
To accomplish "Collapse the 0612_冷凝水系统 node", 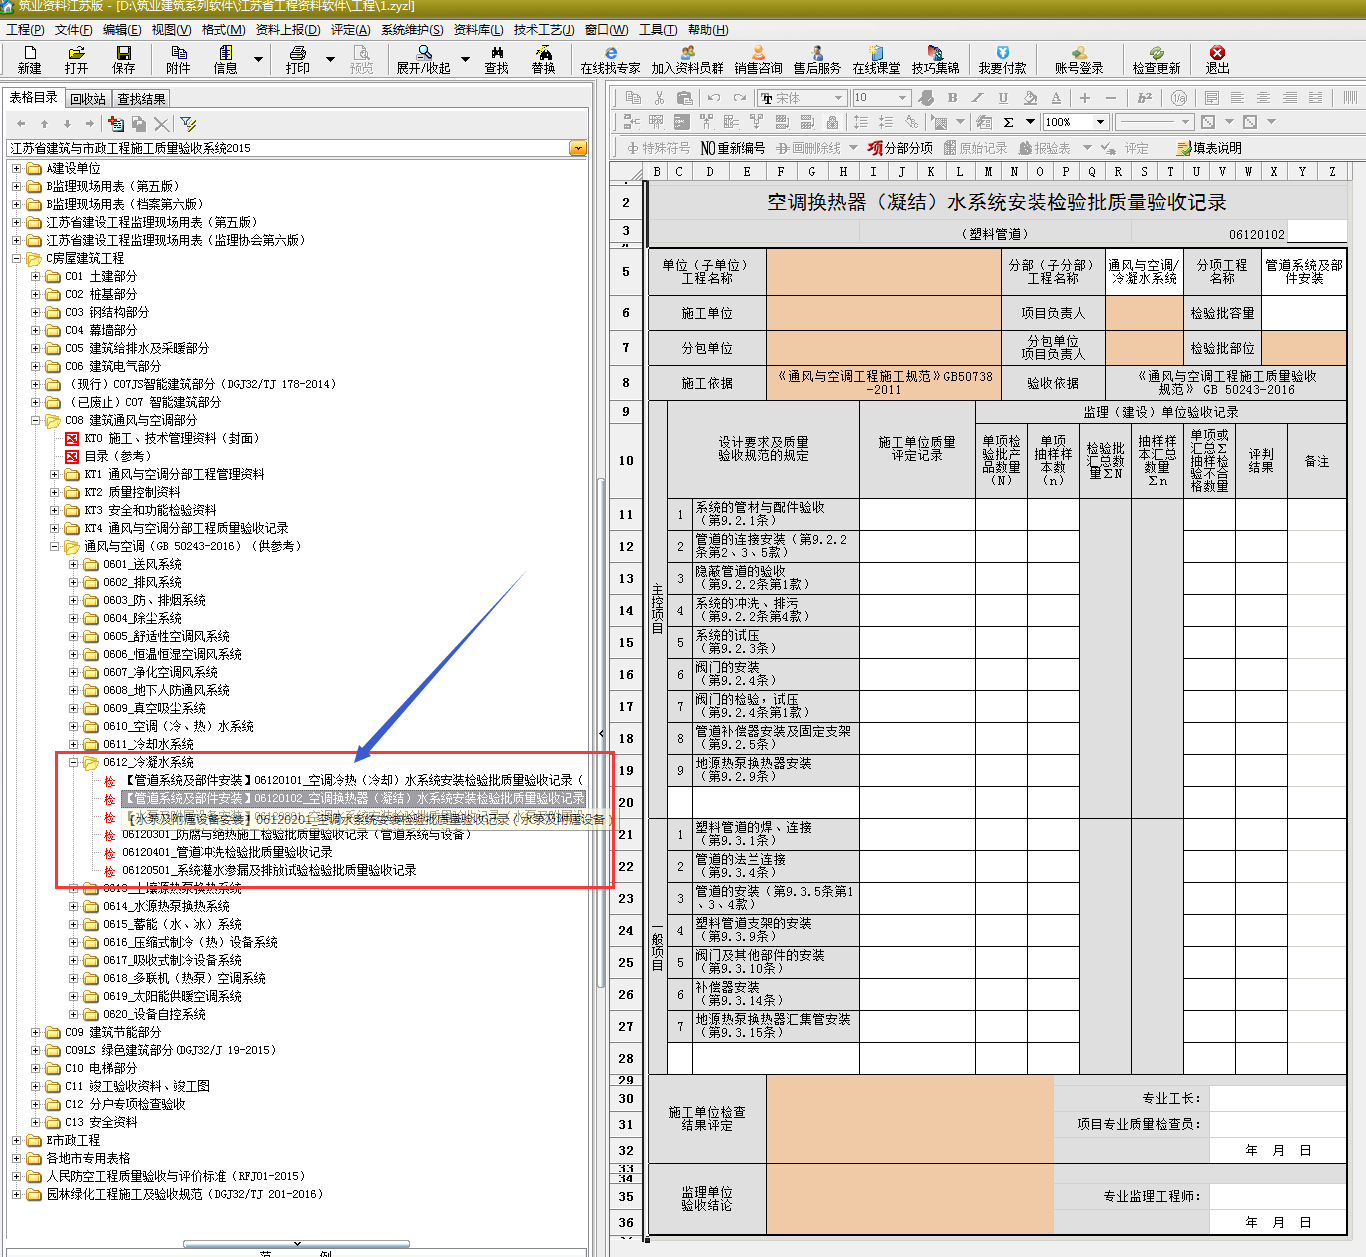I will coord(74,763).
